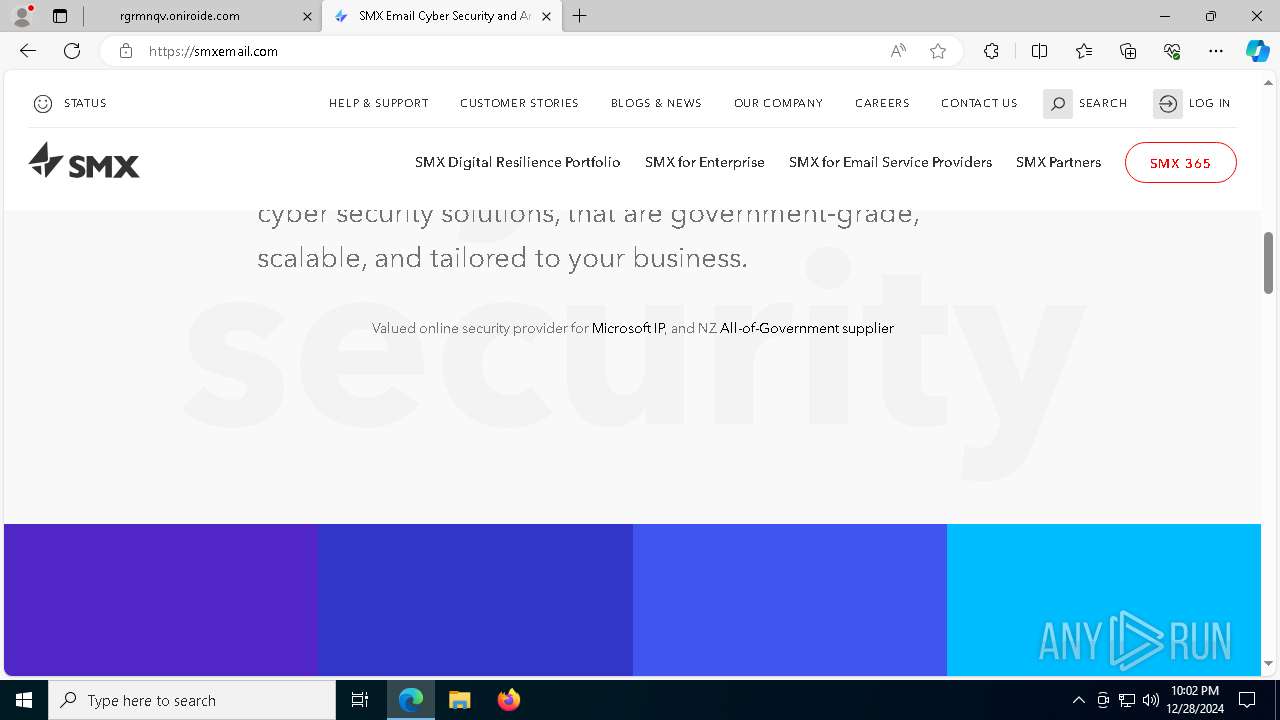1280x720 pixels.
Task: Click the SMX logo
Action: coord(84,161)
